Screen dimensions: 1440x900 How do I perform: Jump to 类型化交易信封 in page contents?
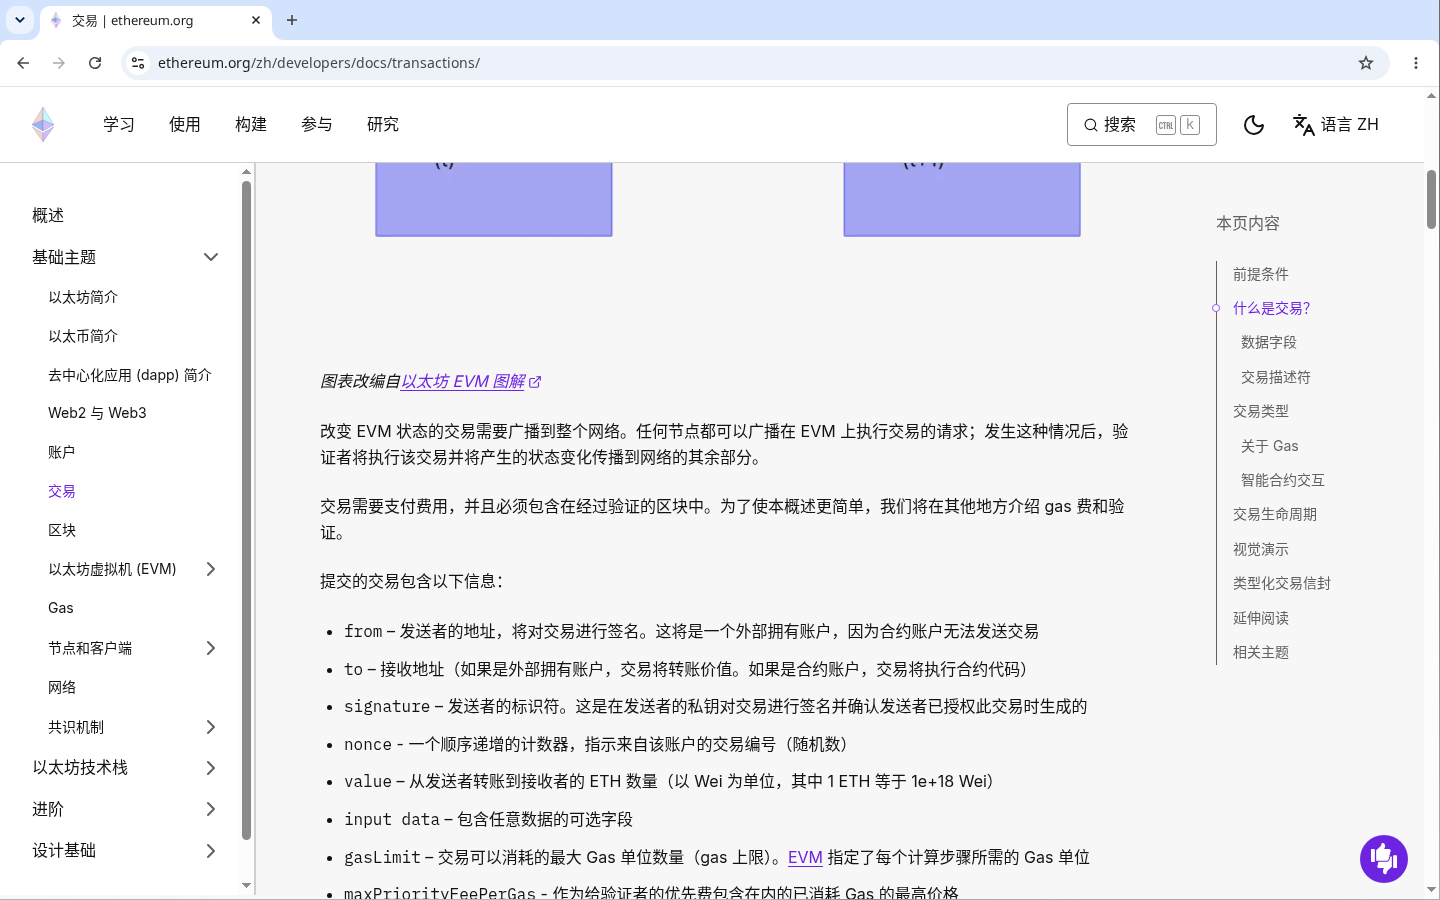pyautogui.click(x=1282, y=583)
